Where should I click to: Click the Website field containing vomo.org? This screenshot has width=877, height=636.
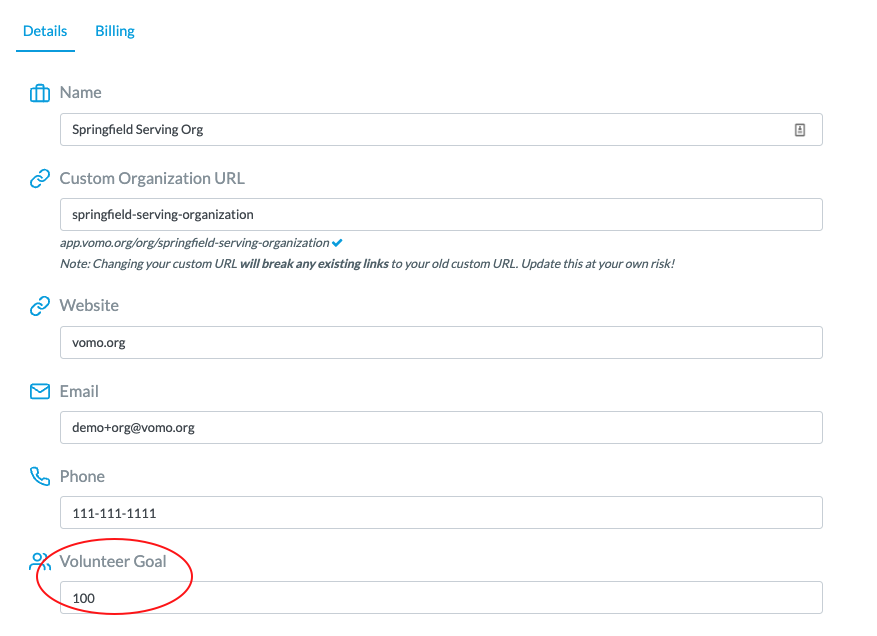point(441,342)
